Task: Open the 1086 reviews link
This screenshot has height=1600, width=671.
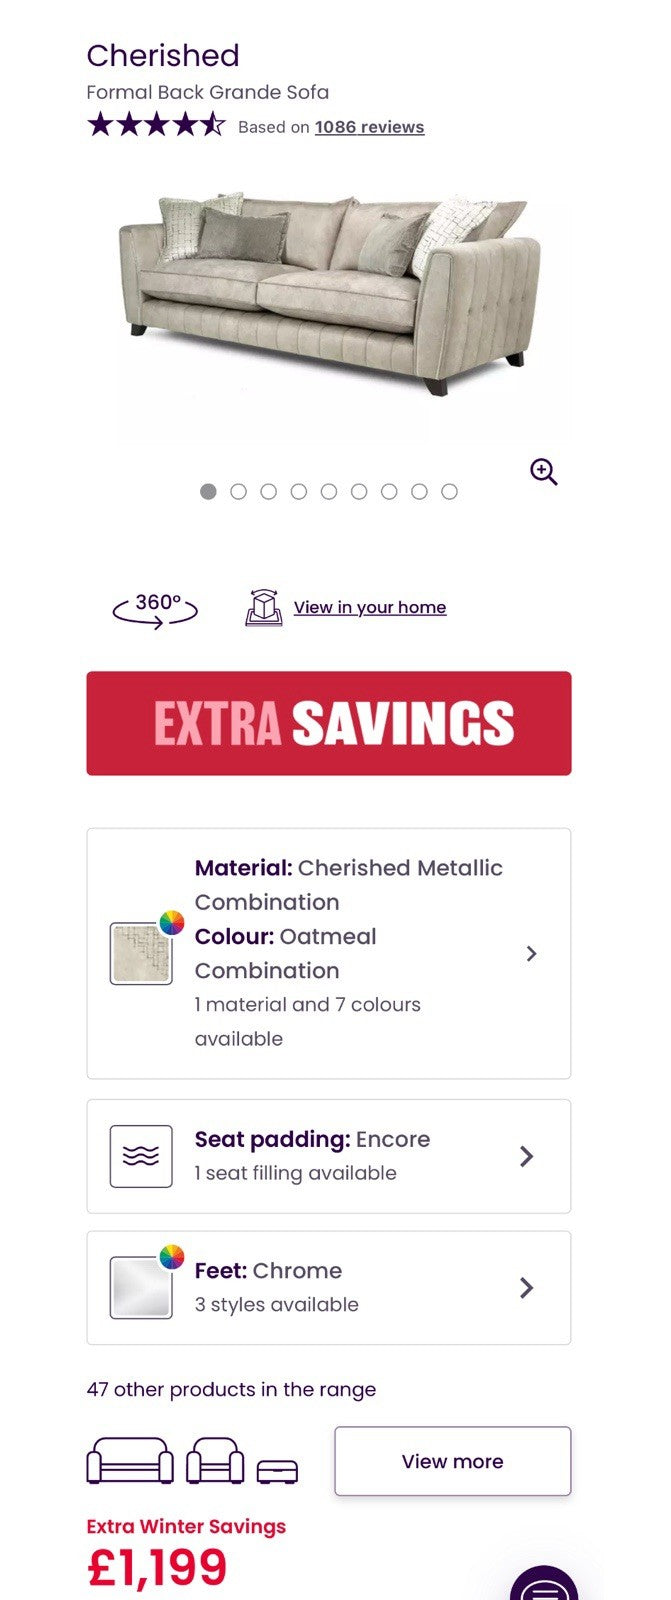Action: [369, 127]
